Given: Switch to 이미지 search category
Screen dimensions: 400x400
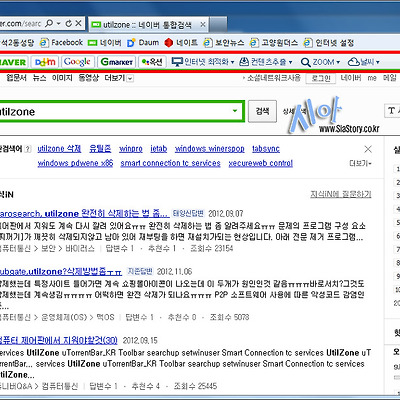Looking at the screenshot, I should [62, 78].
